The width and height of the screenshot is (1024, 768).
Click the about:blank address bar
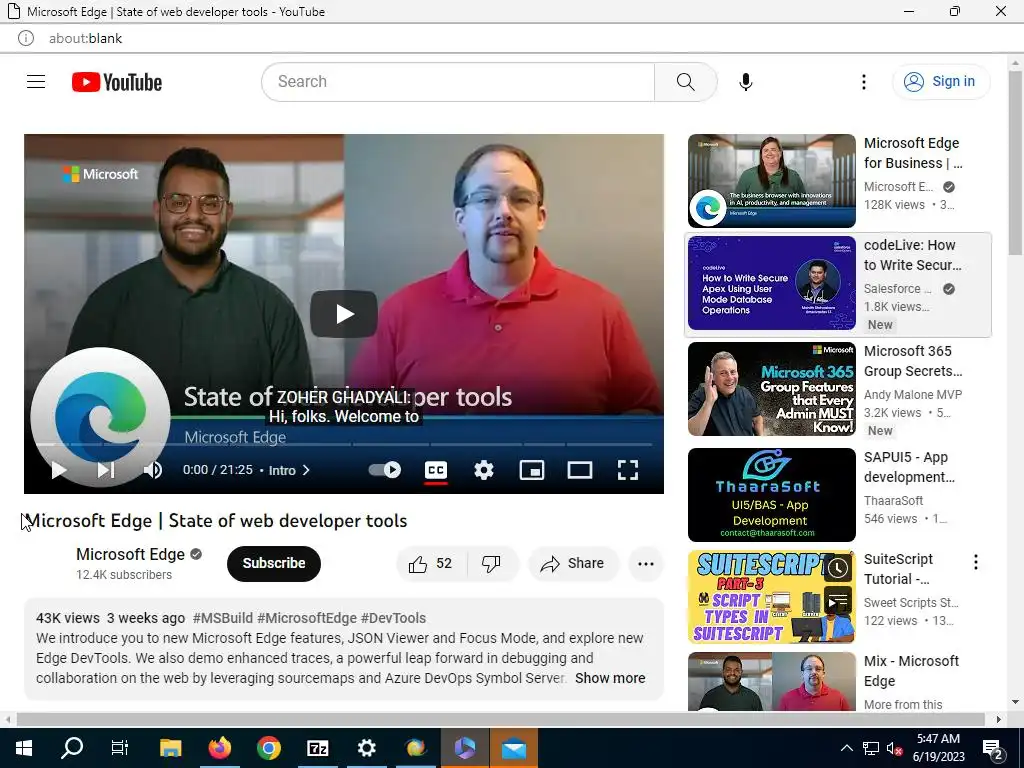[x=86, y=39]
